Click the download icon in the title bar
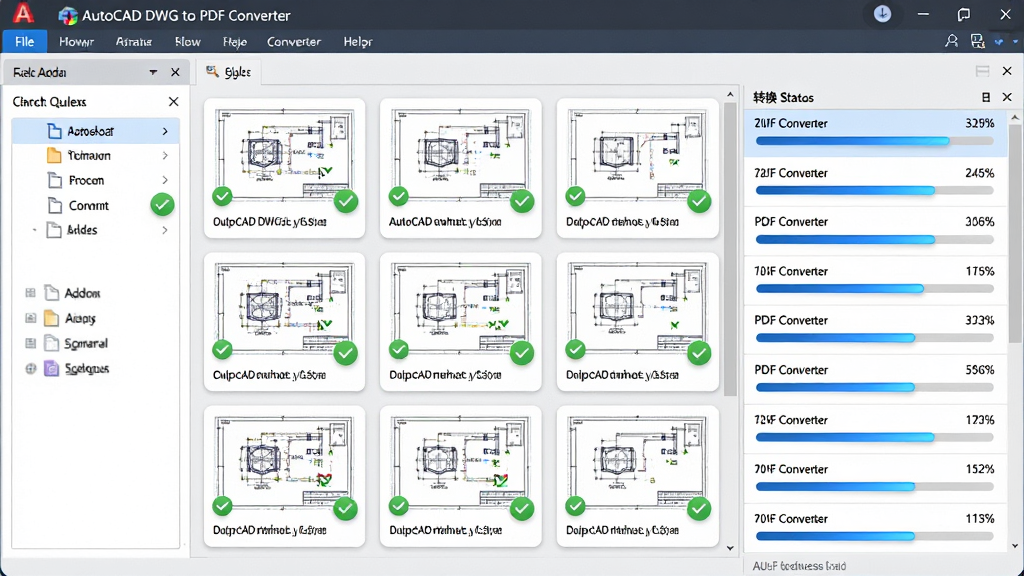Screen dimensions: 1024x576 click(882, 14)
